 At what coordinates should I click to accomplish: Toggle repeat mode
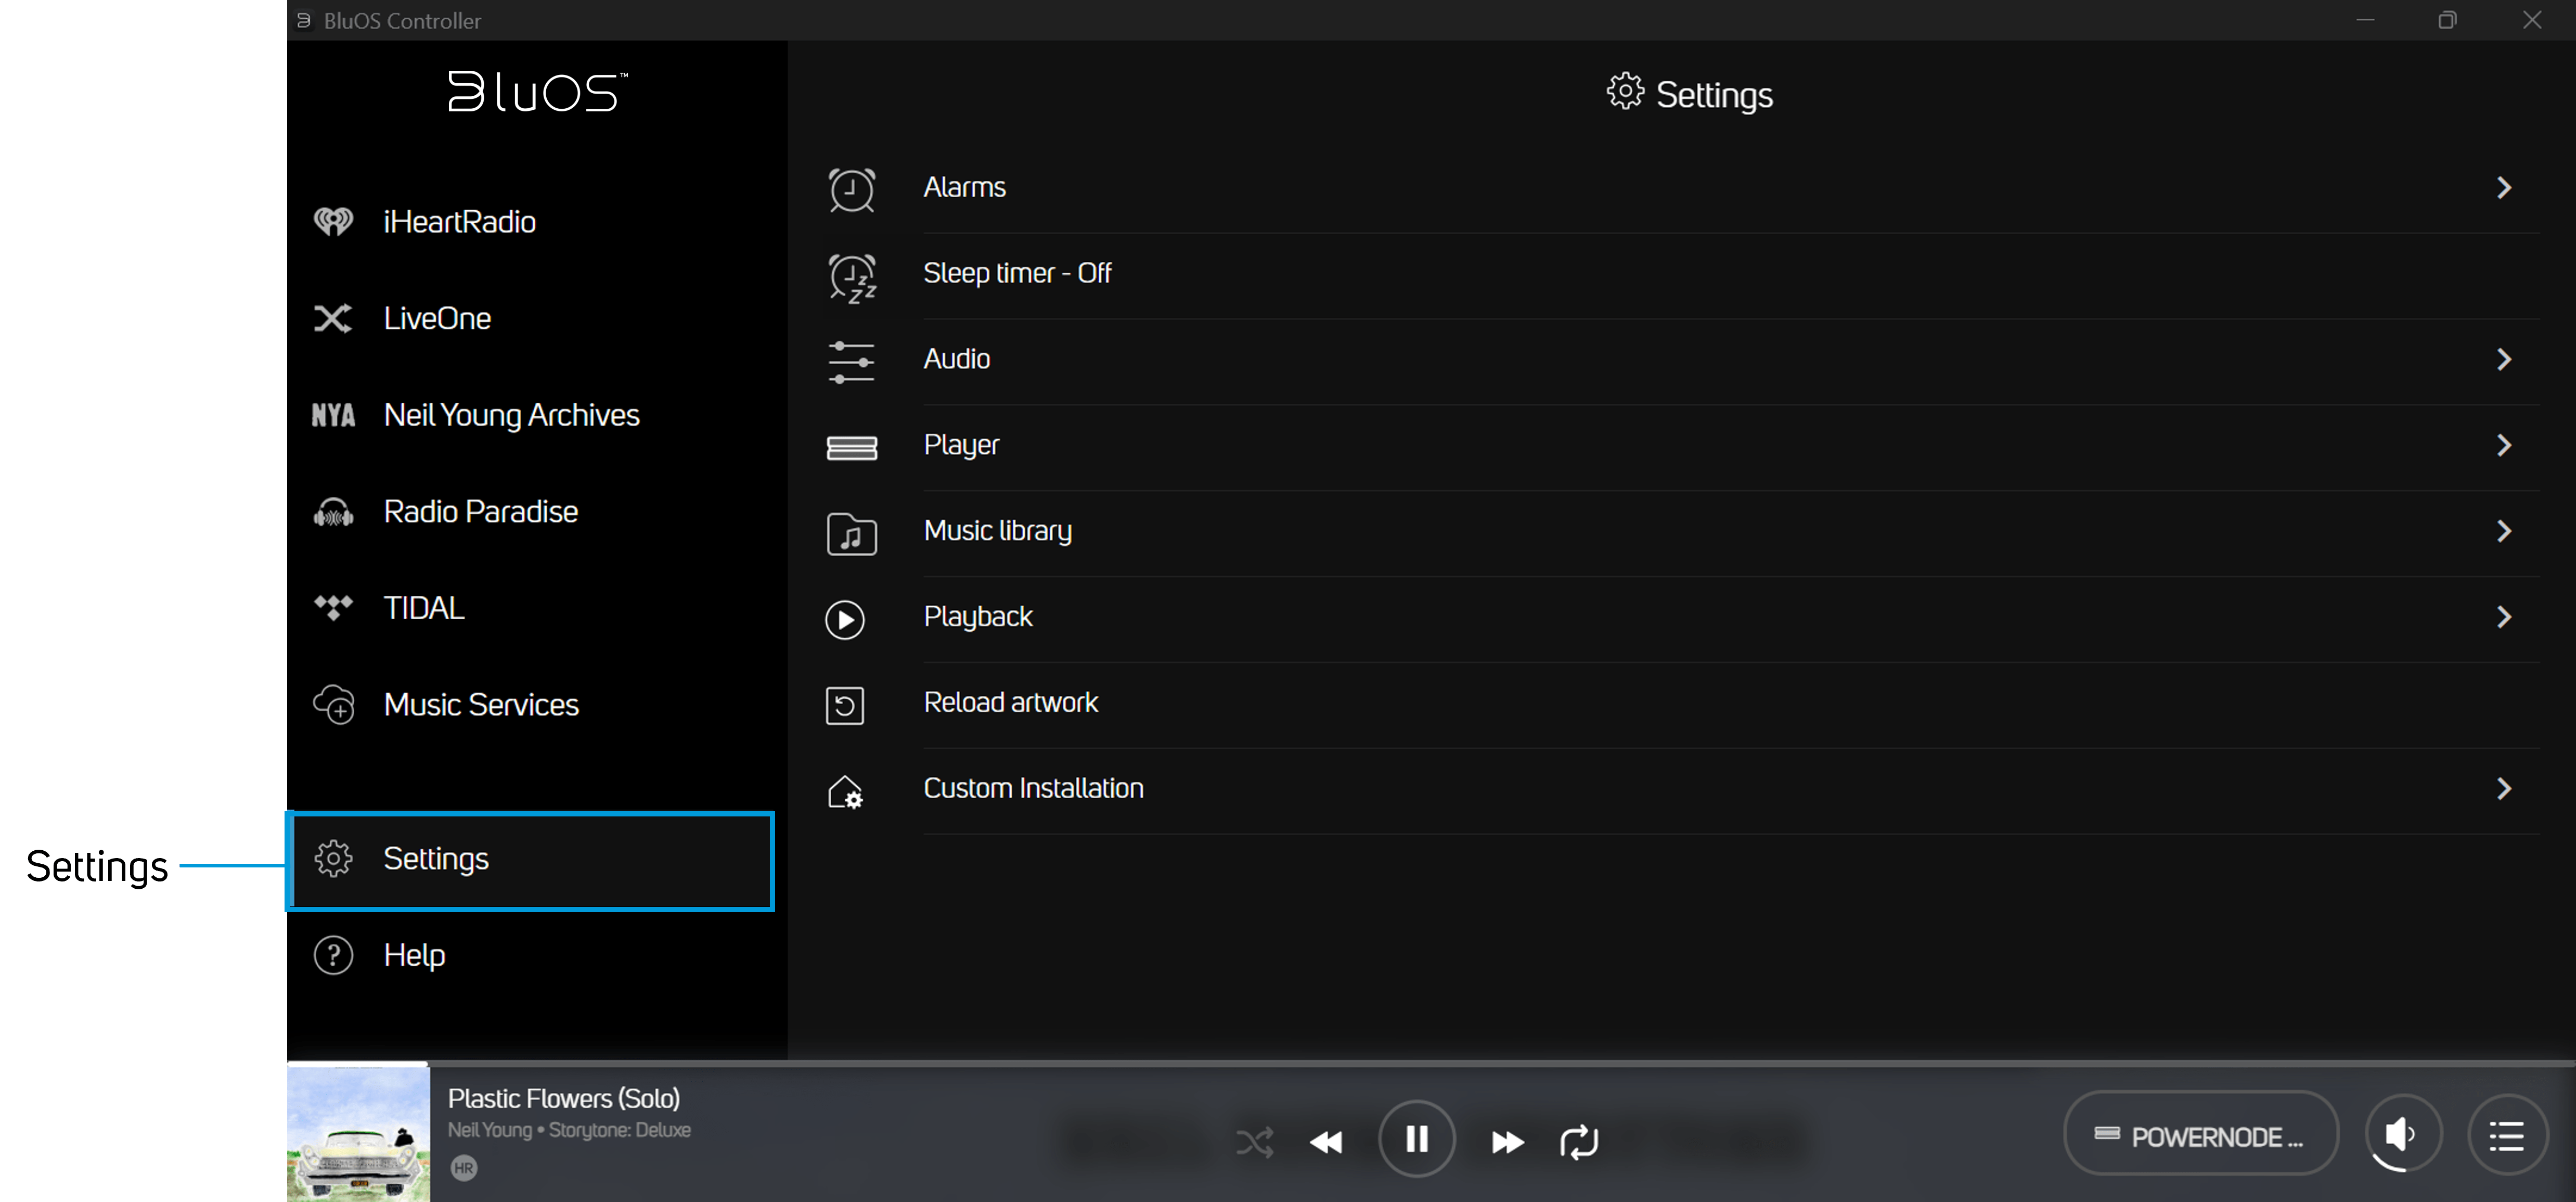(x=1579, y=1141)
